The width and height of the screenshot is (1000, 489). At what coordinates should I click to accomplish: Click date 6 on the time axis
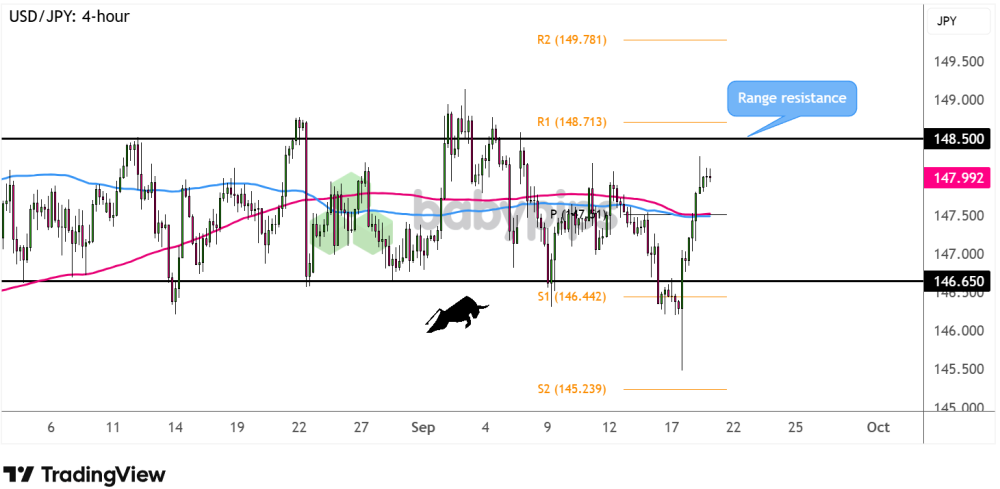pos(51,427)
